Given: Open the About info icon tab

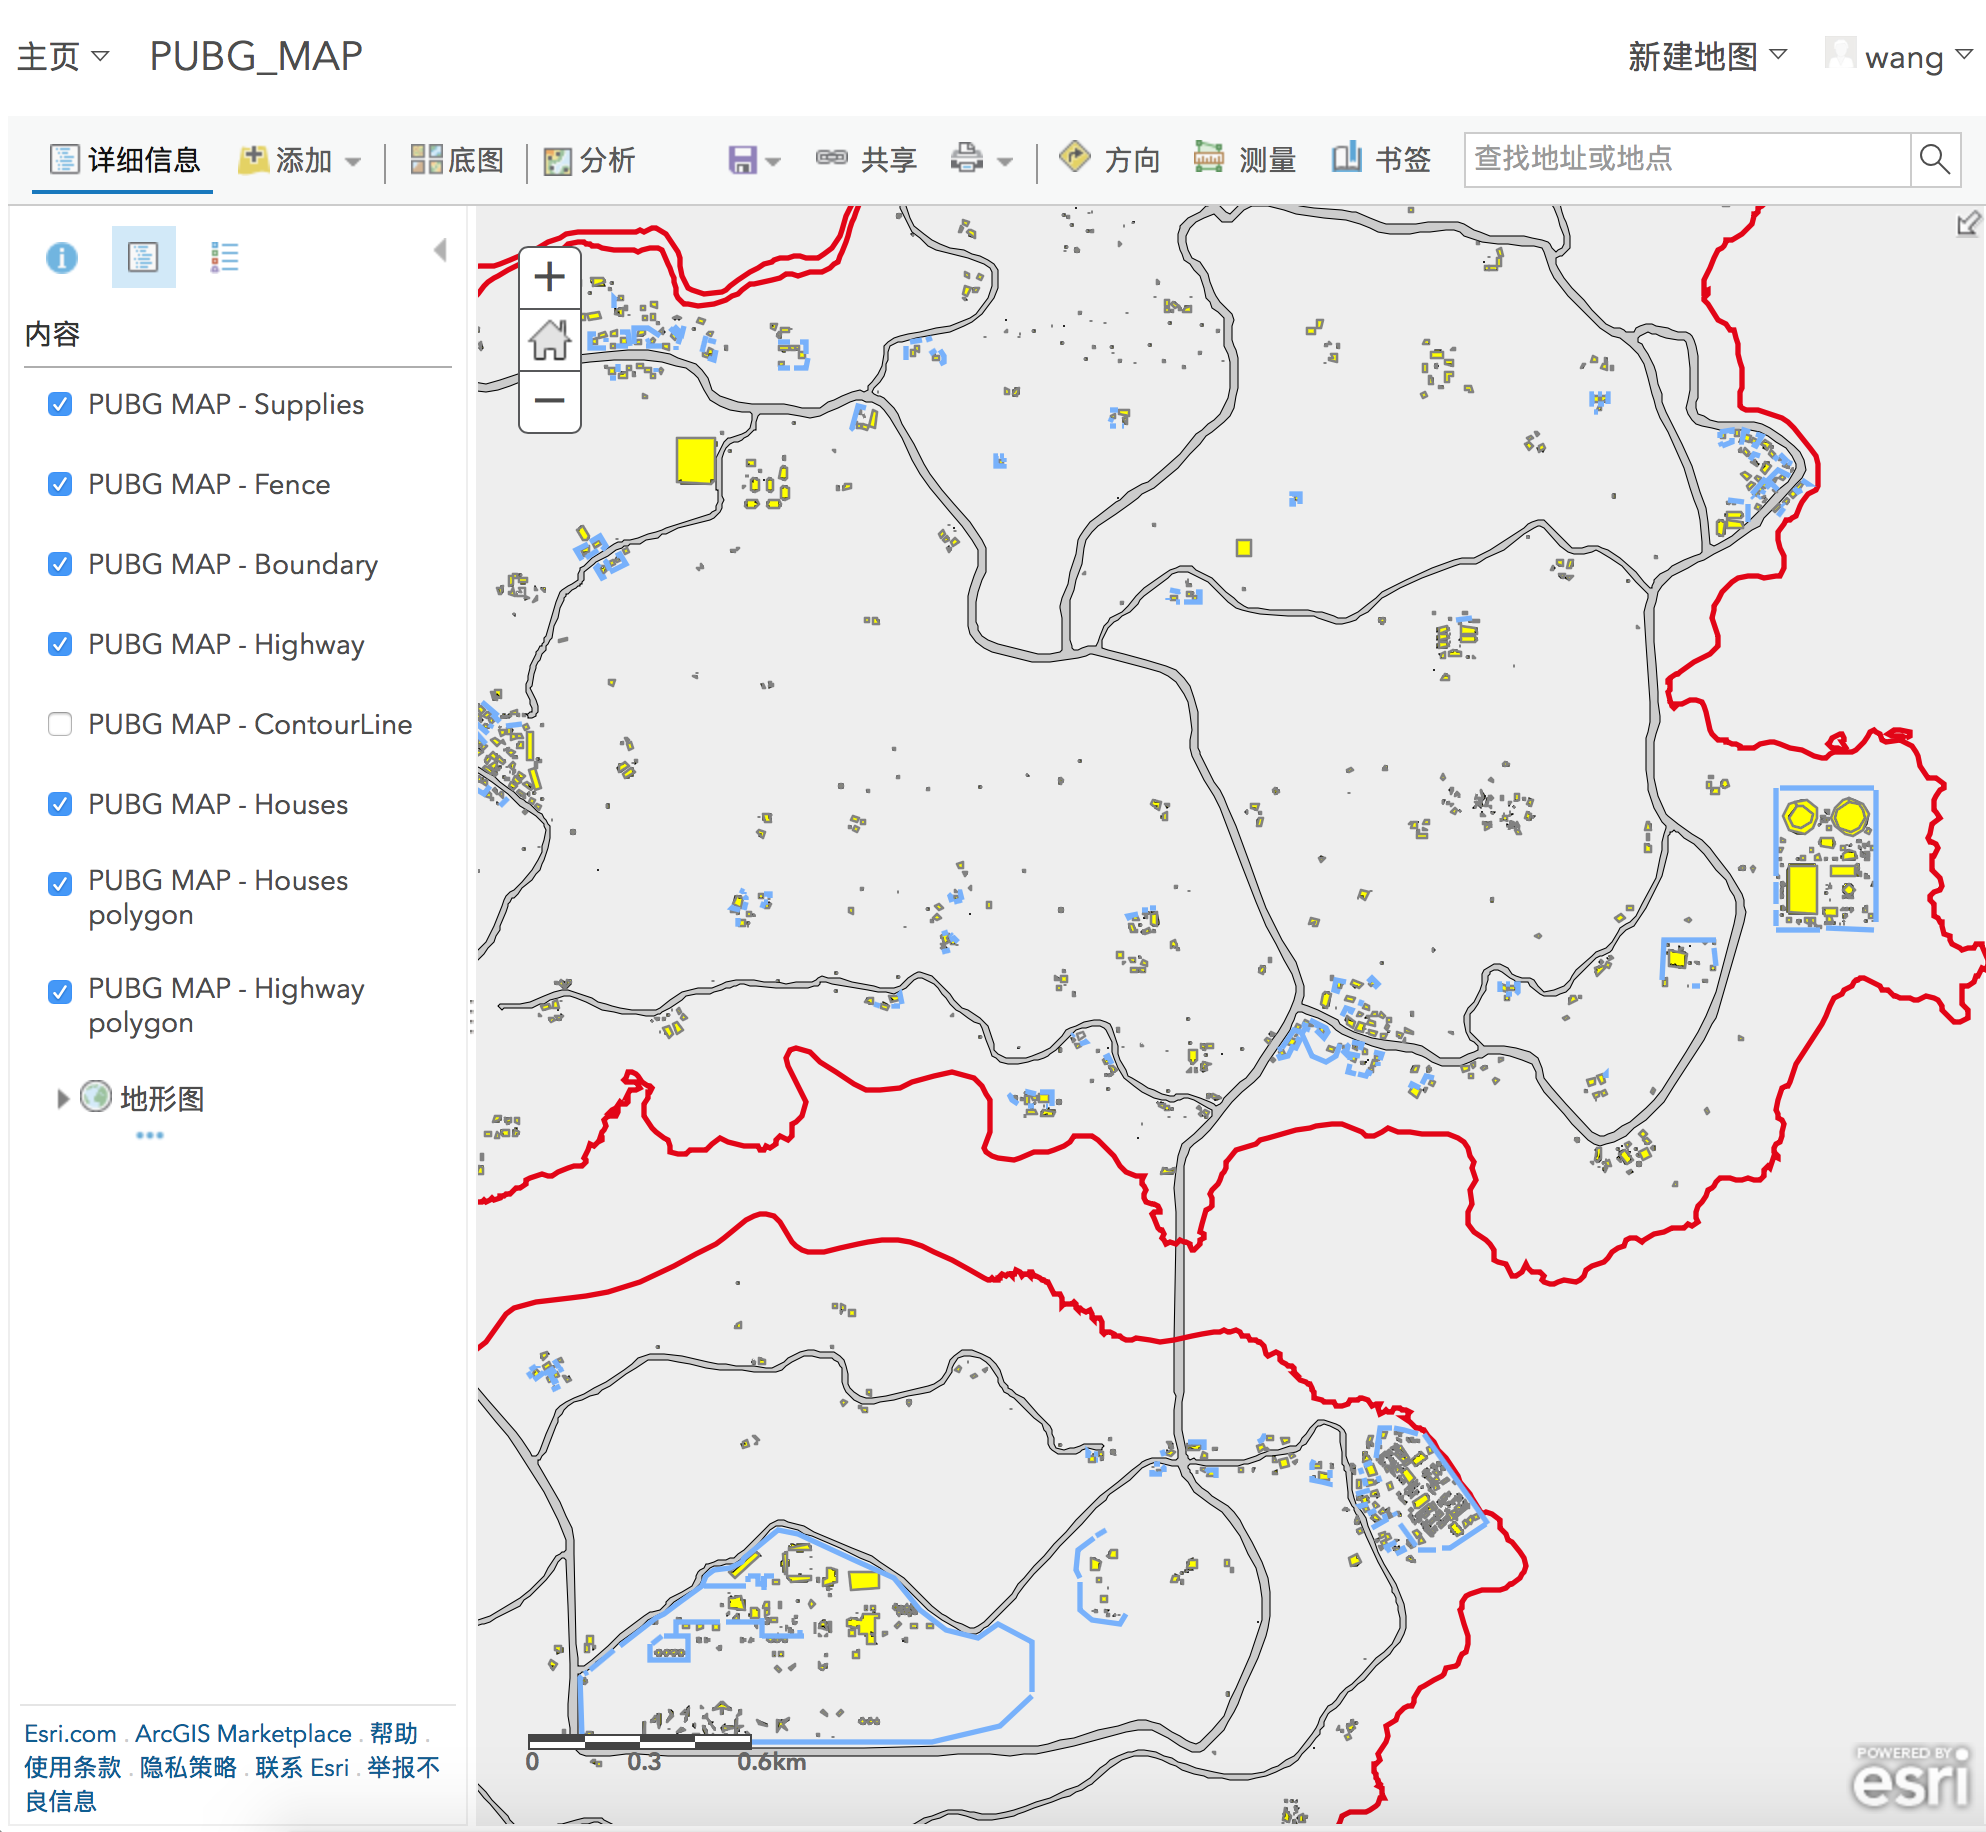Looking at the screenshot, I should pyautogui.click(x=61, y=258).
